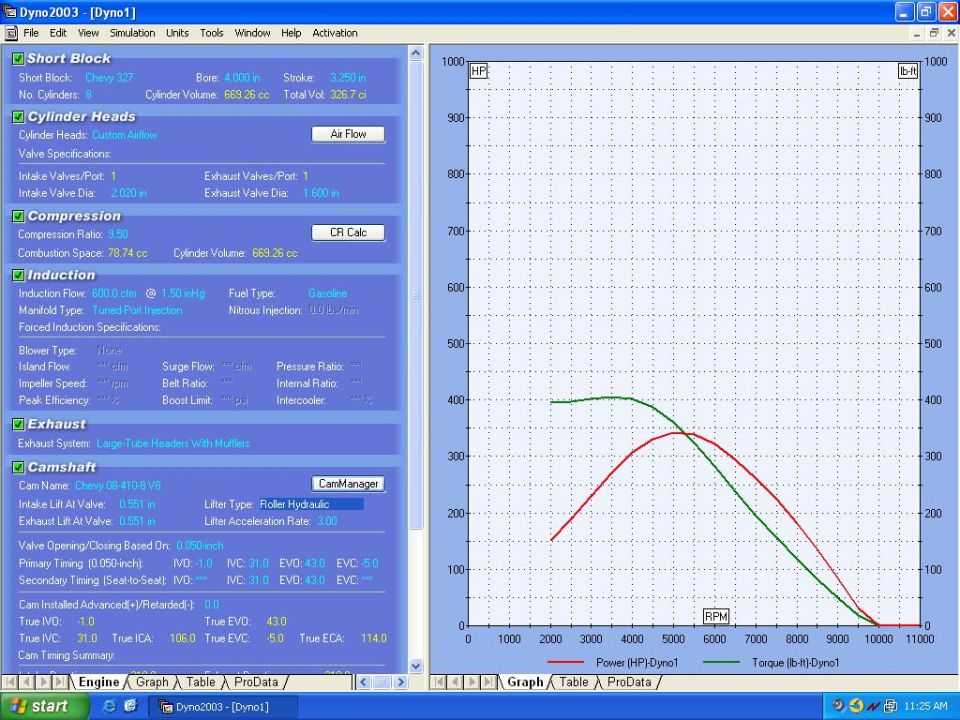Change Tuned-Port Injection manifold type
The width and height of the screenshot is (960, 720).
137,310
